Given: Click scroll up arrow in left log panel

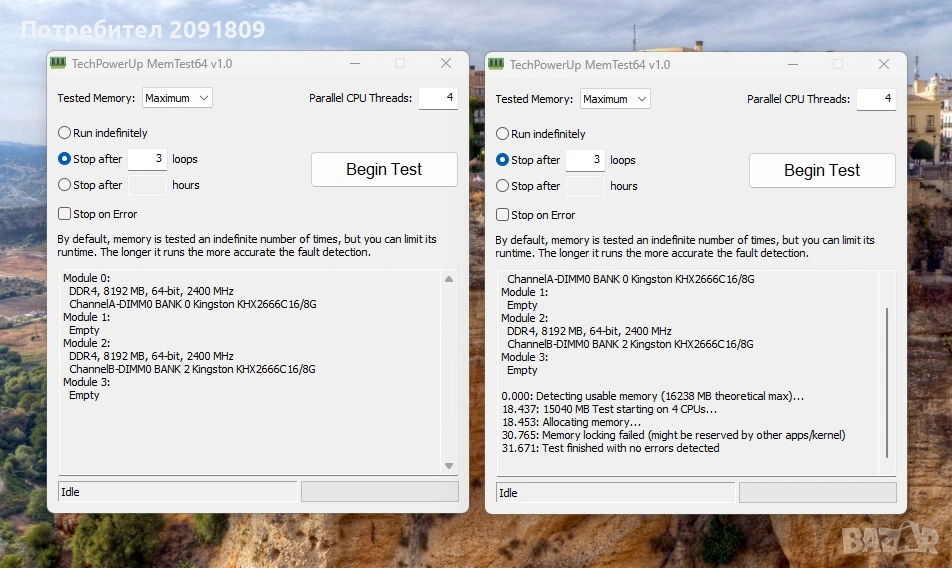Looking at the screenshot, I should (449, 279).
